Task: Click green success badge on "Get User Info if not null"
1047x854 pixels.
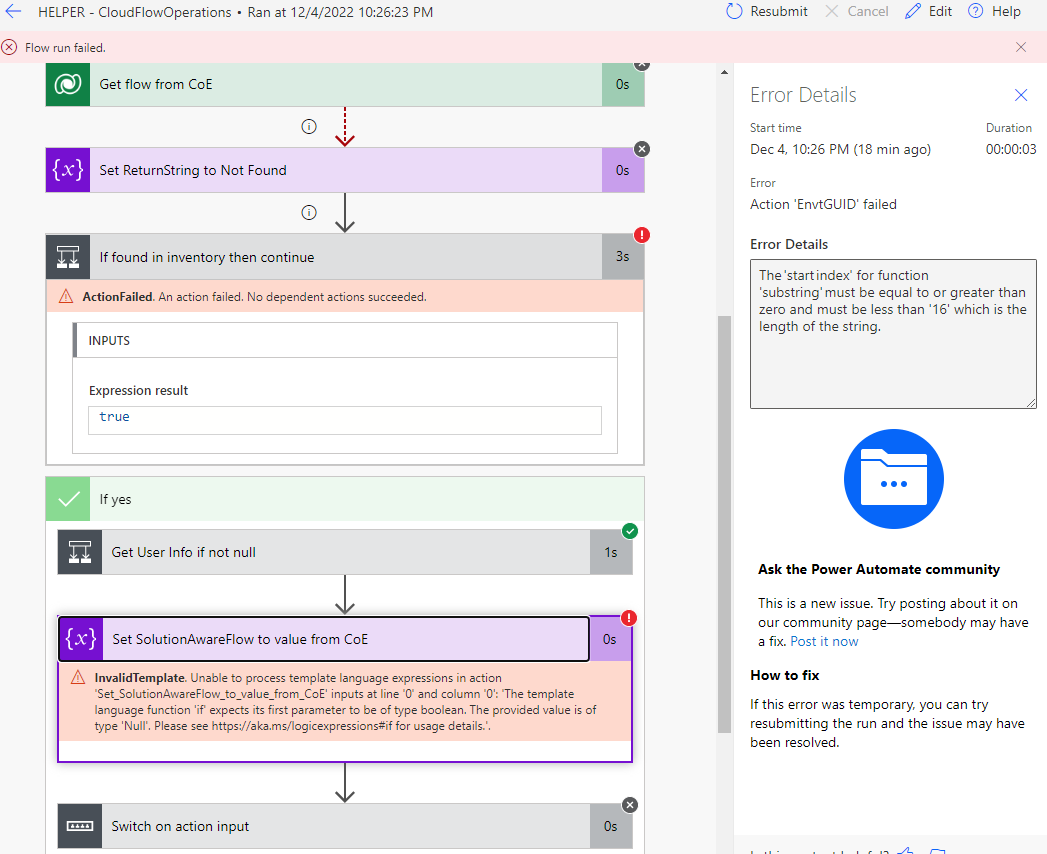Action: (630, 532)
